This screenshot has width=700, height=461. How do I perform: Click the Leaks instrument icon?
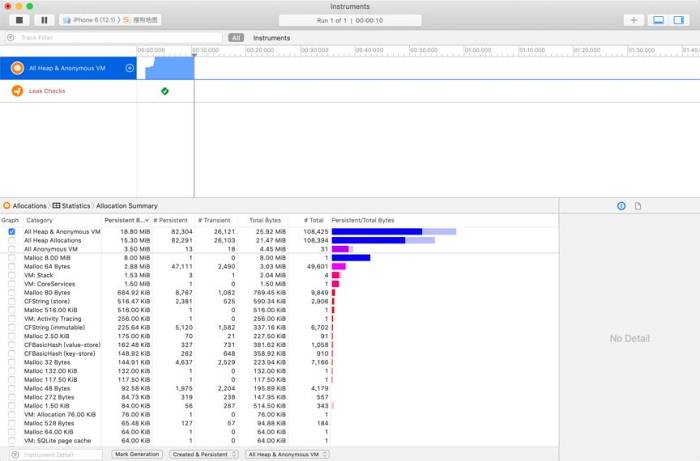[x=17, y=91]
